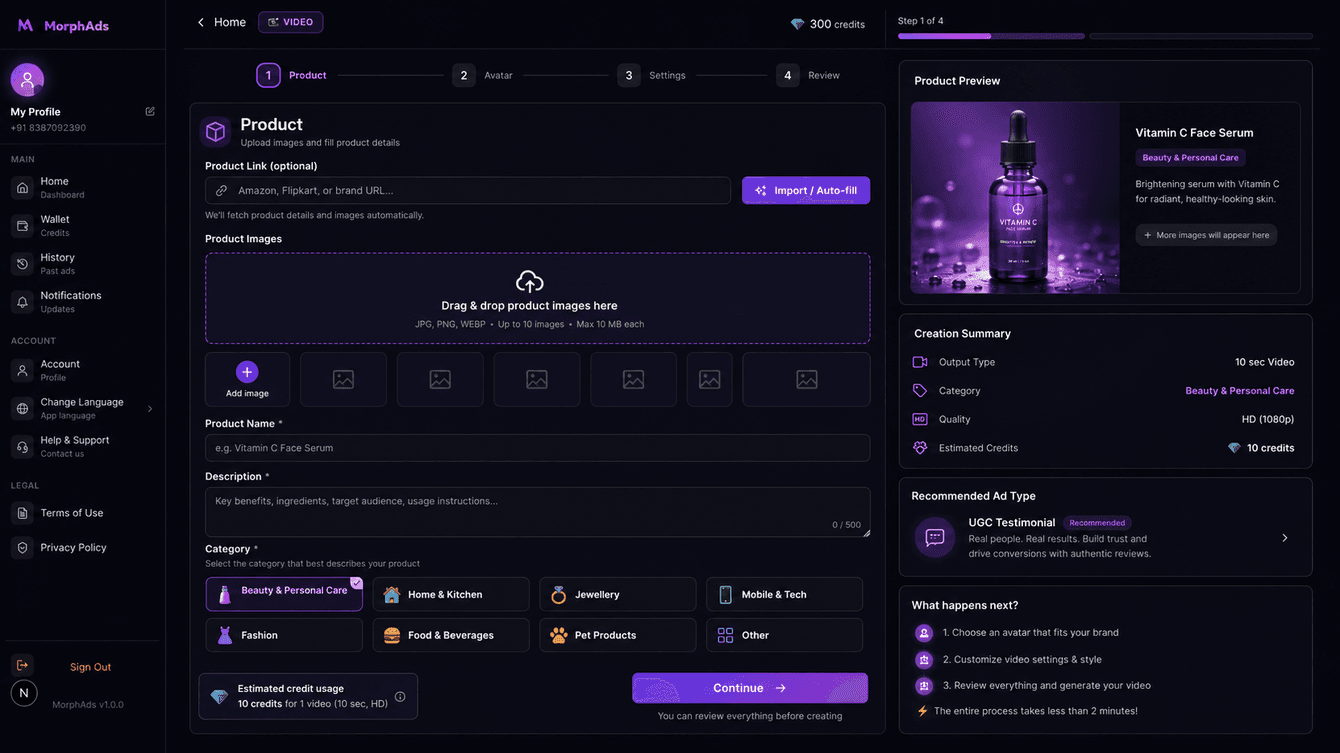Click More images will appear here button

pos(1206,235)
